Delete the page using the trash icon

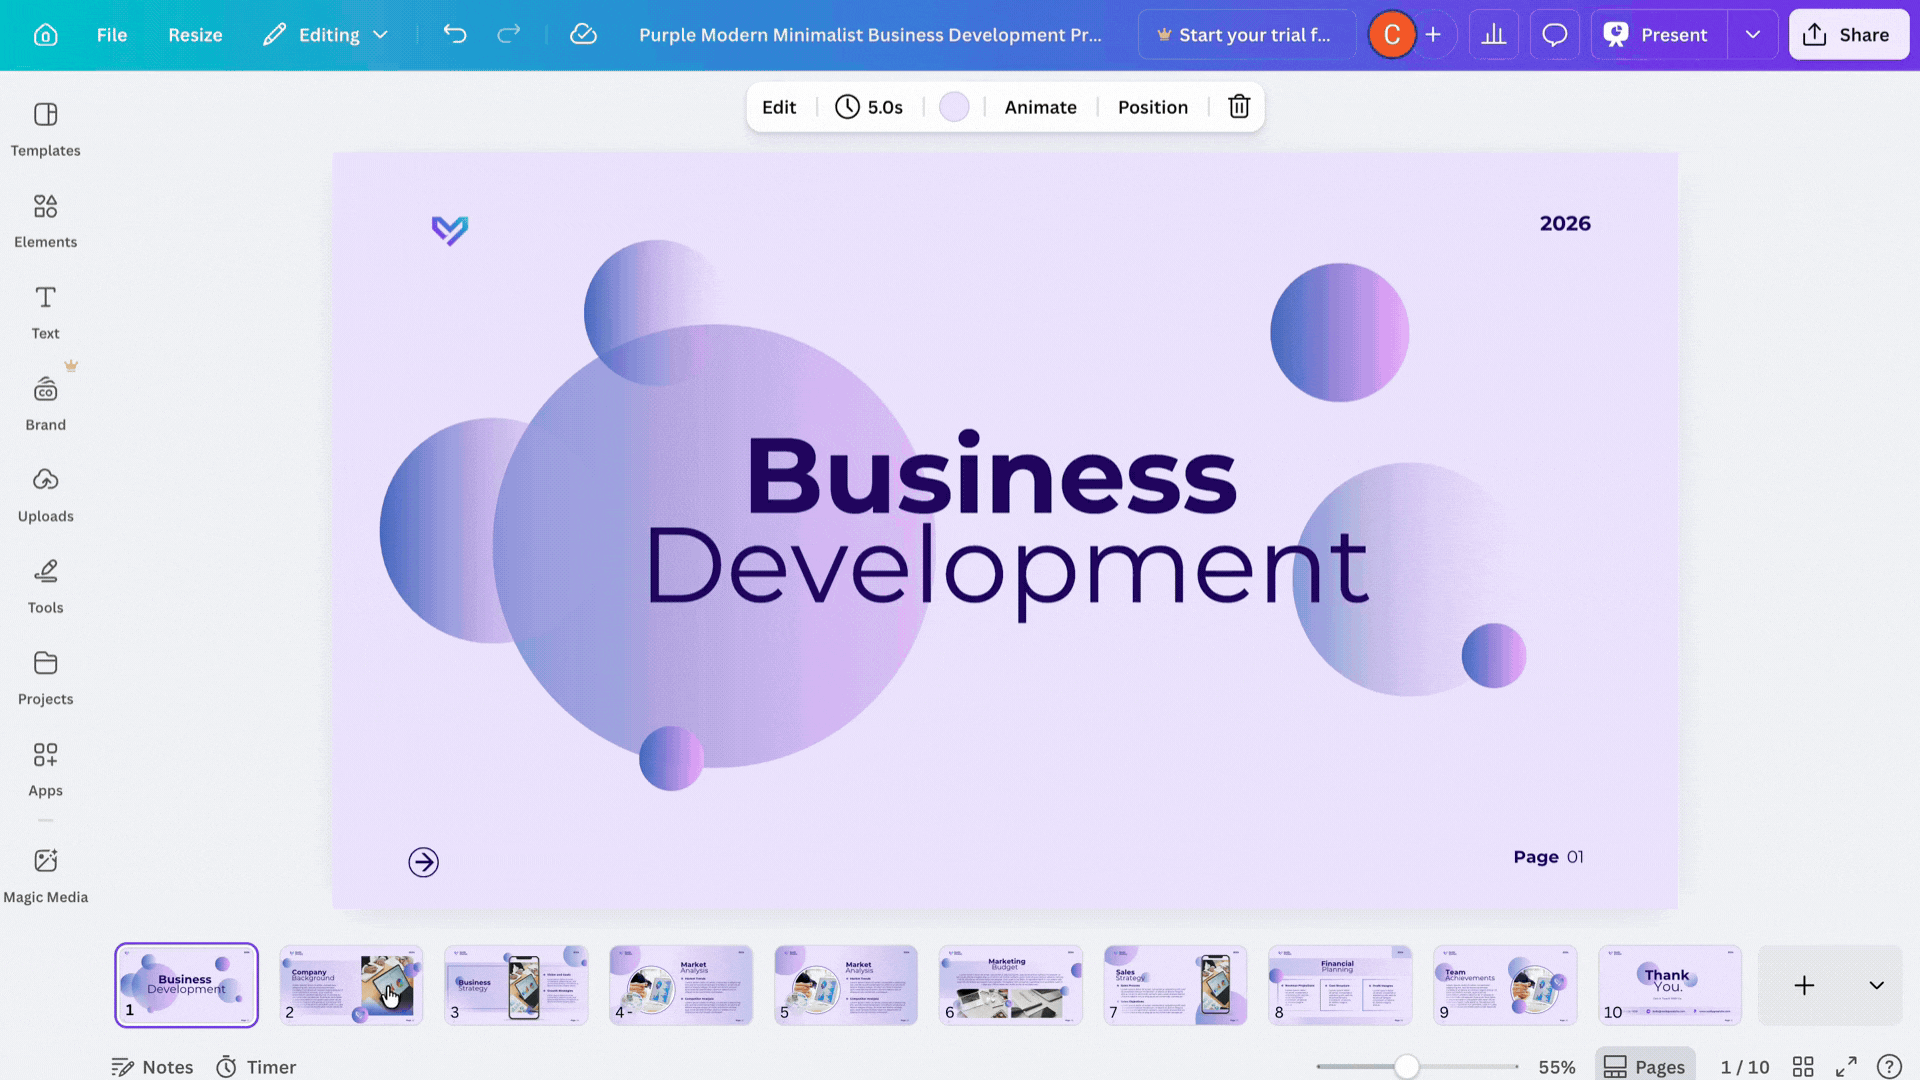tap(1239, 107)
